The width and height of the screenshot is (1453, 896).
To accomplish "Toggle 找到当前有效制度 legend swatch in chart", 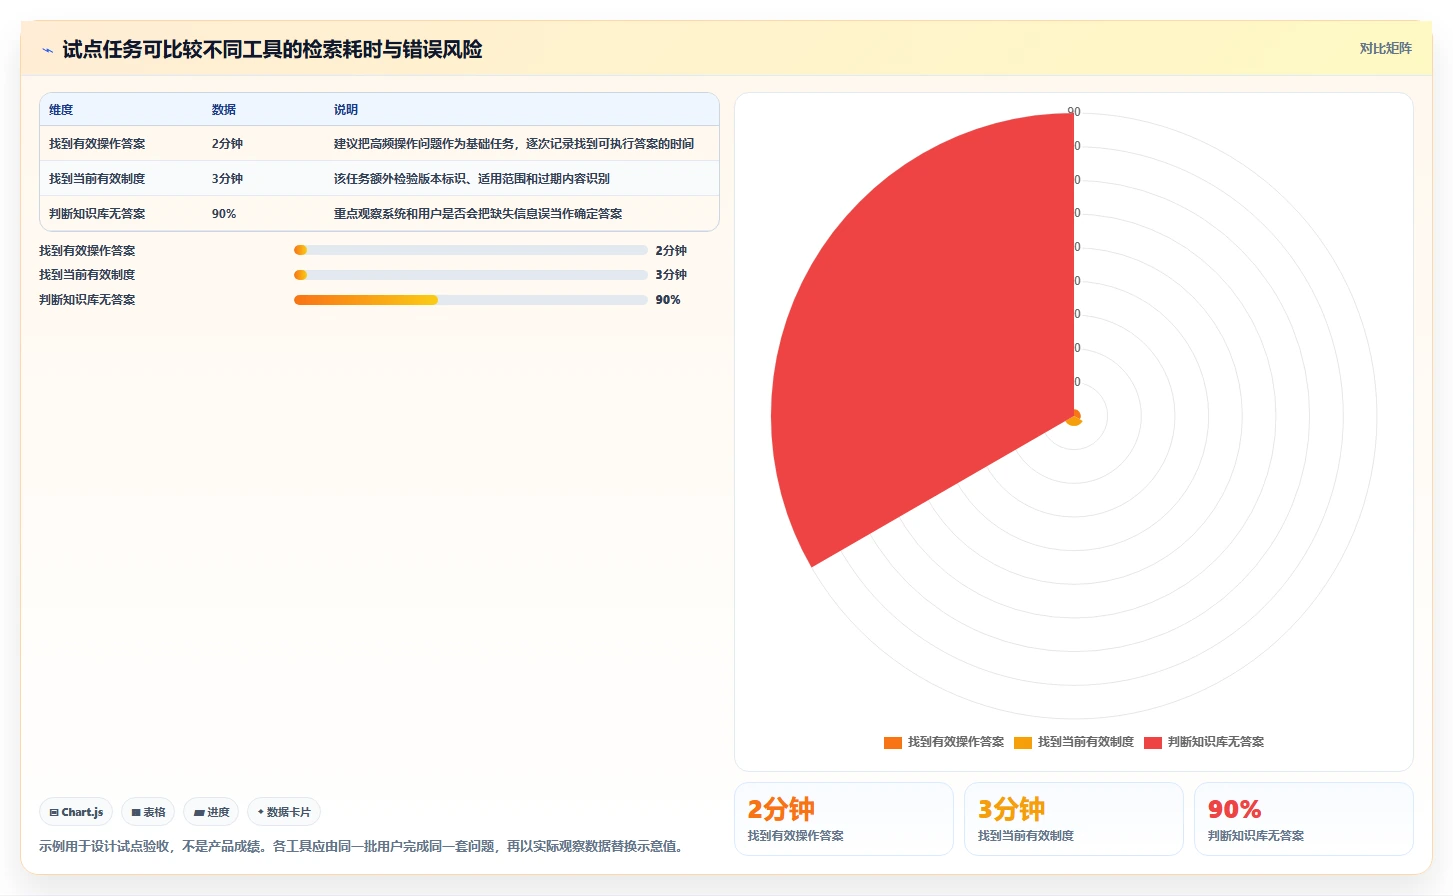I will click(x=1023, y=742).
